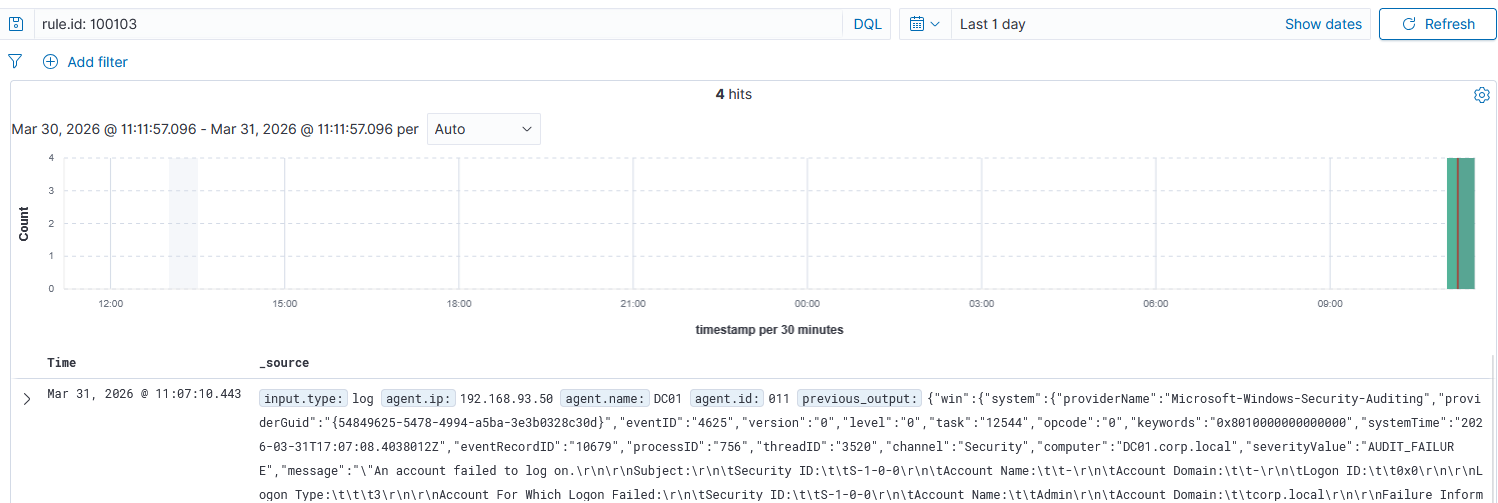Click the saved query disk icon
This screenshot has width=1498, height=503.
coord(16,24)
